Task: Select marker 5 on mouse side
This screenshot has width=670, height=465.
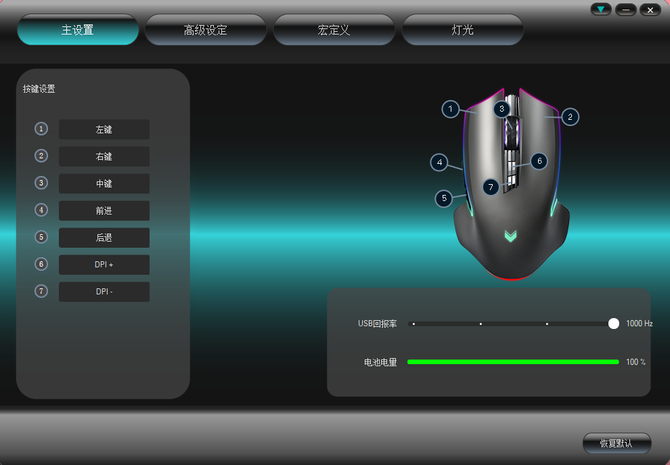Action: tap(444, 198)
